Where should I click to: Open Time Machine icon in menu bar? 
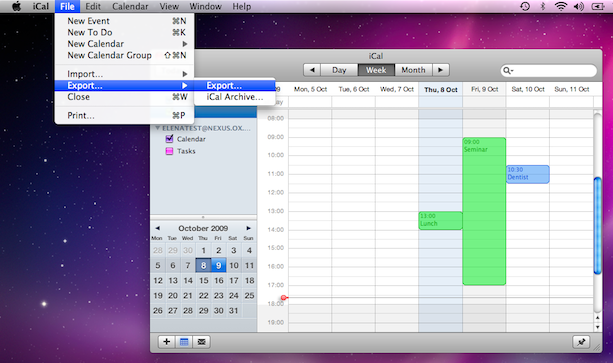coord(525,6)
